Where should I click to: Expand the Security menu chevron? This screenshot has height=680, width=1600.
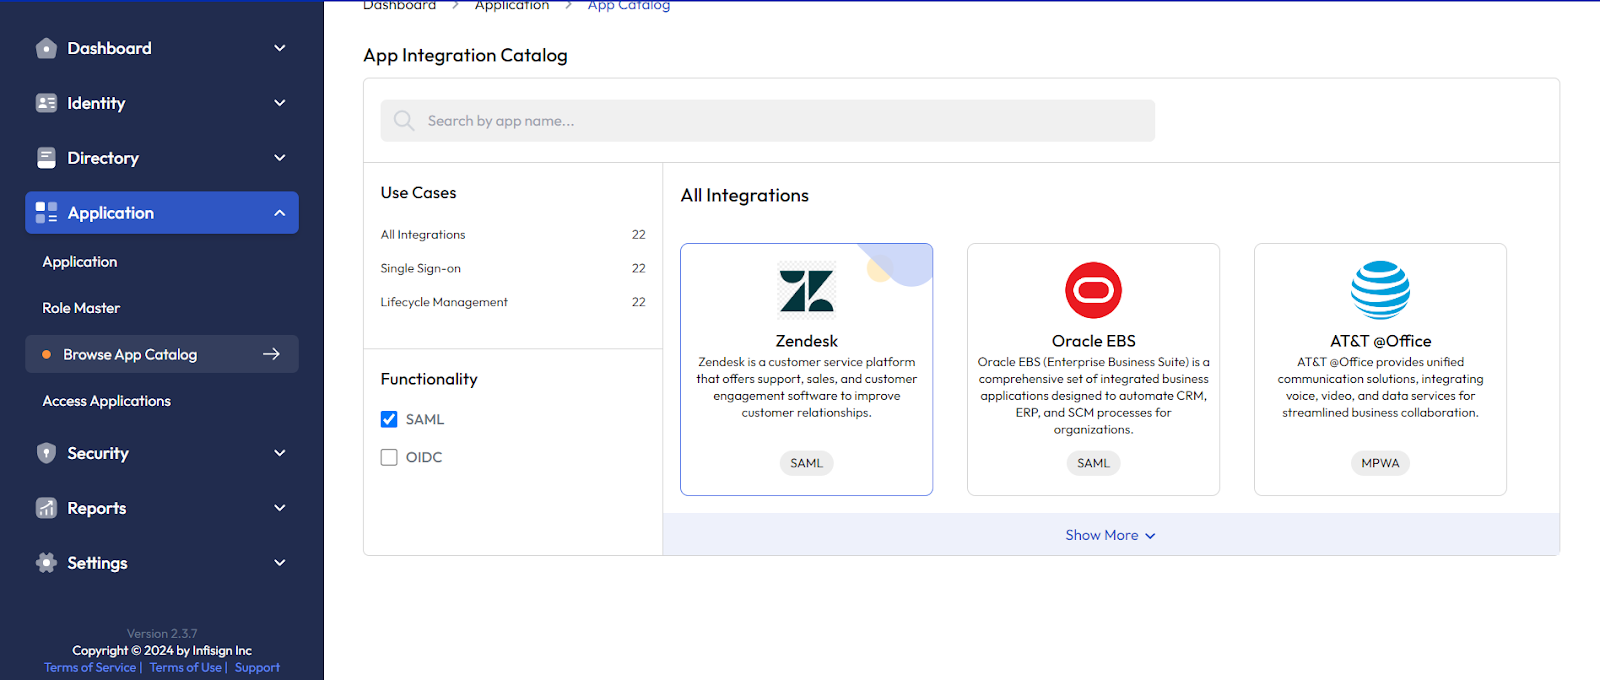click(x=280, y=453)
